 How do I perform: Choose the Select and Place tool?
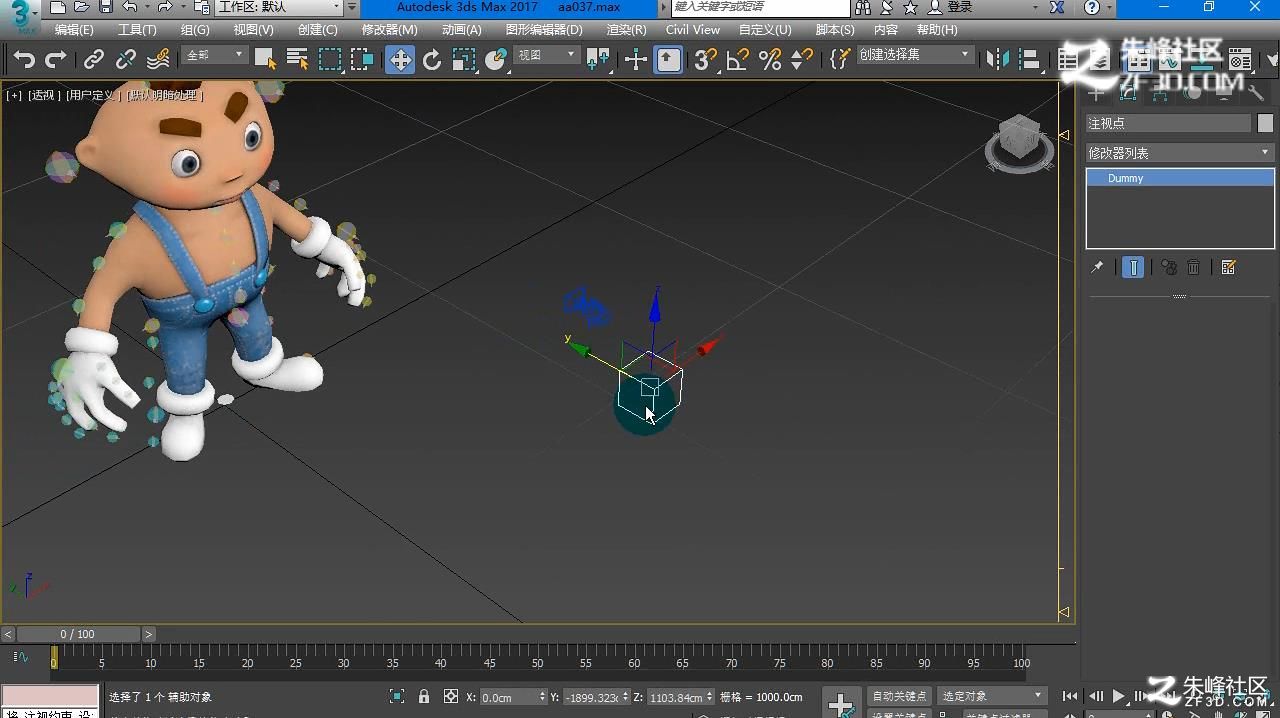click(496, 60)
